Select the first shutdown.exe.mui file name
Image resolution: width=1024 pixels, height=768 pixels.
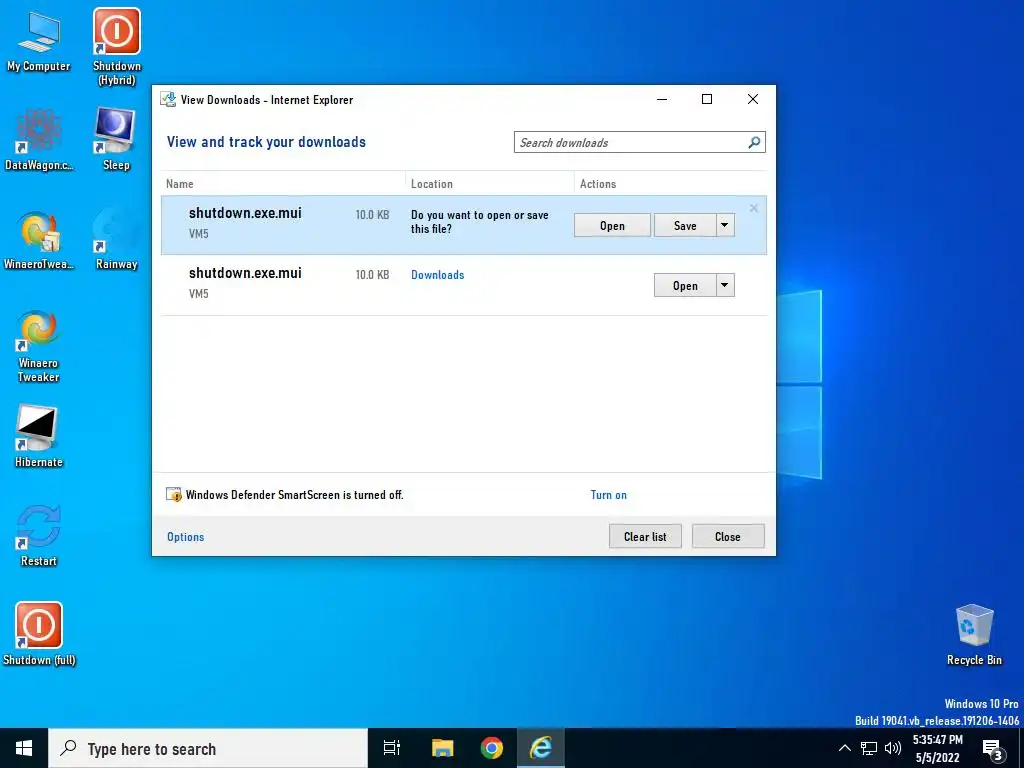pos(245,213)
